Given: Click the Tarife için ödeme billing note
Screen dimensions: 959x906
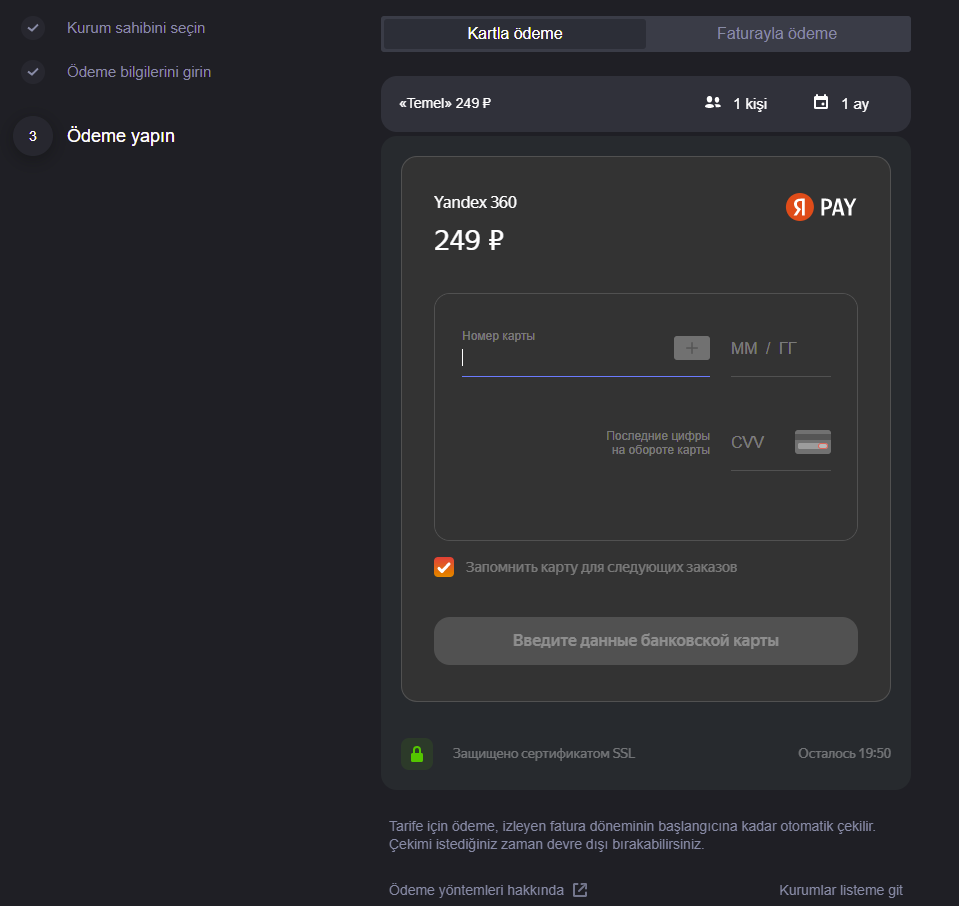Looking at the screenshot, I should [632, 835].
